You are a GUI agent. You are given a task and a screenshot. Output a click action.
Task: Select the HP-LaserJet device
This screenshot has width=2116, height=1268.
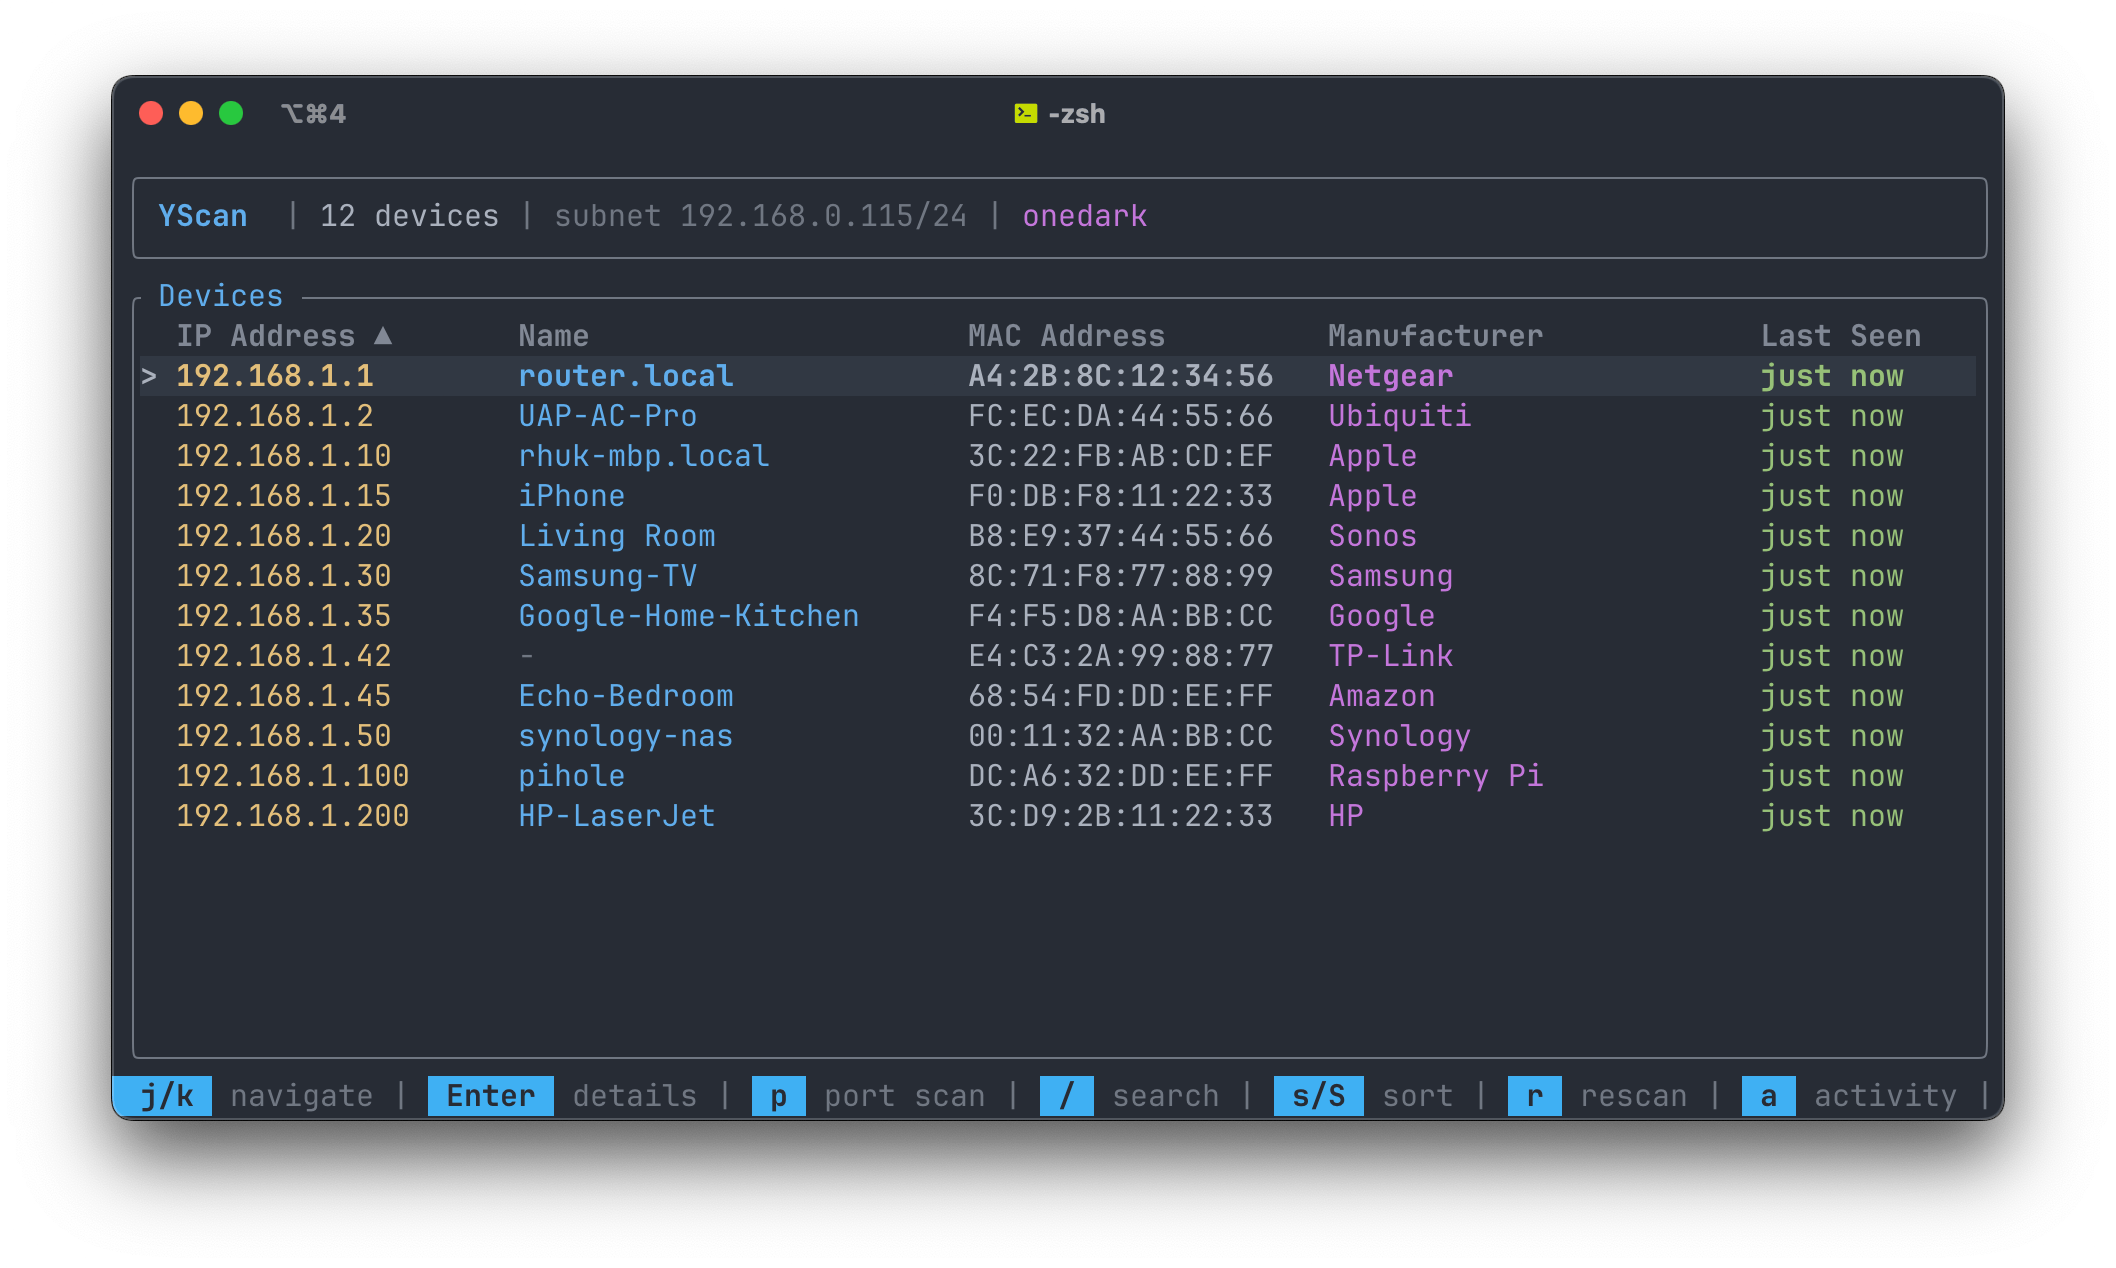[x=617, y=816]
